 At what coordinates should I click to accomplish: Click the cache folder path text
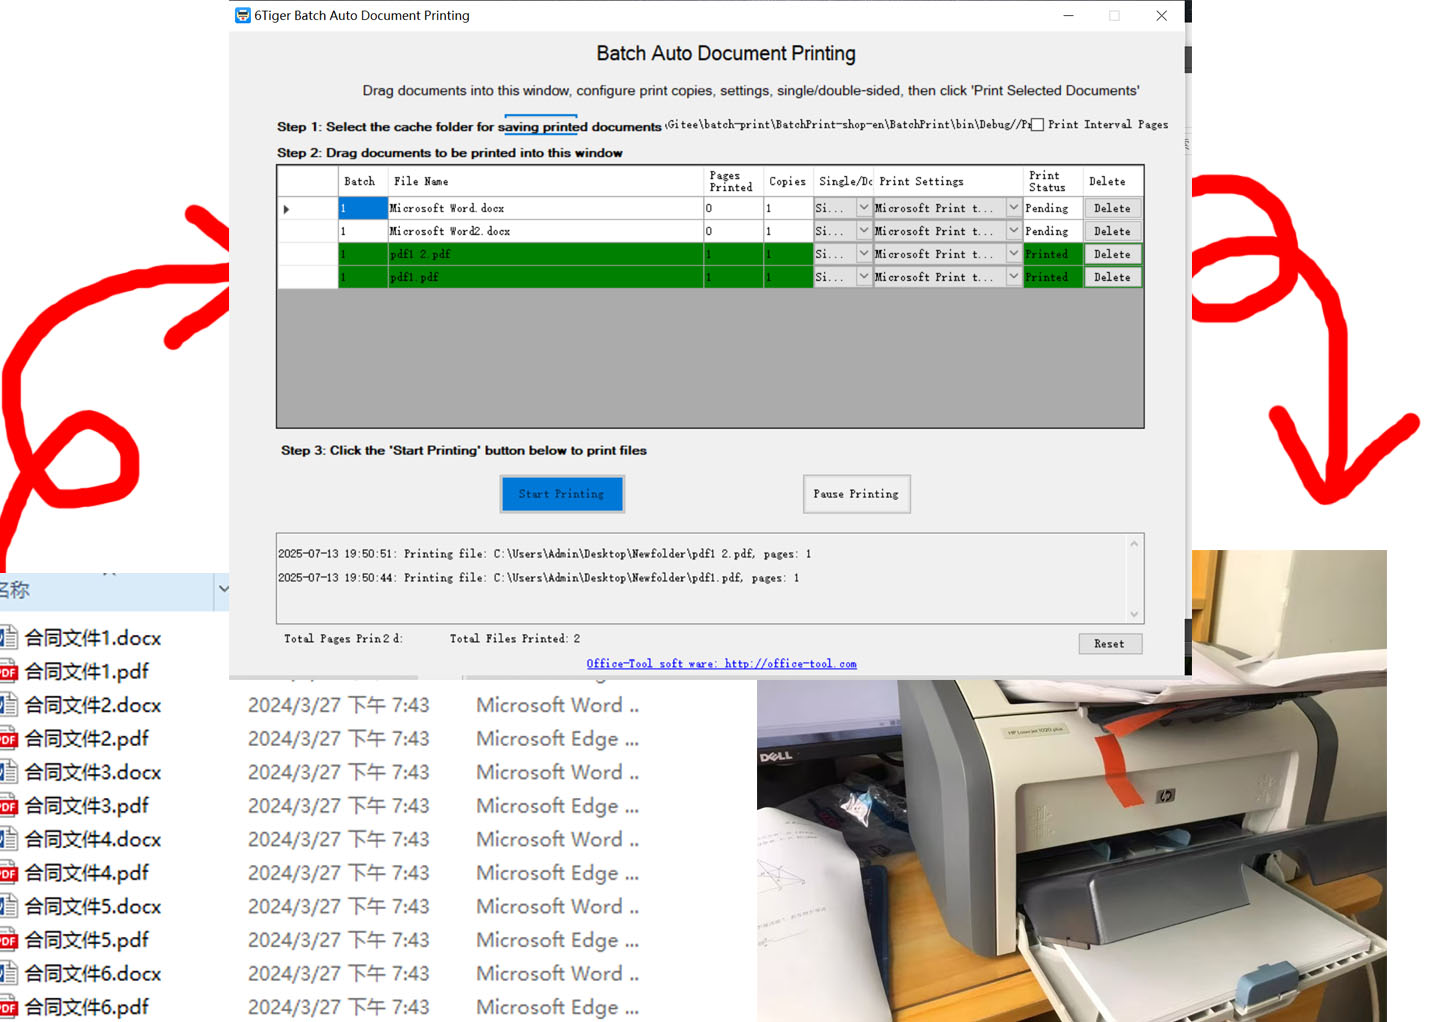pos(848,125)
